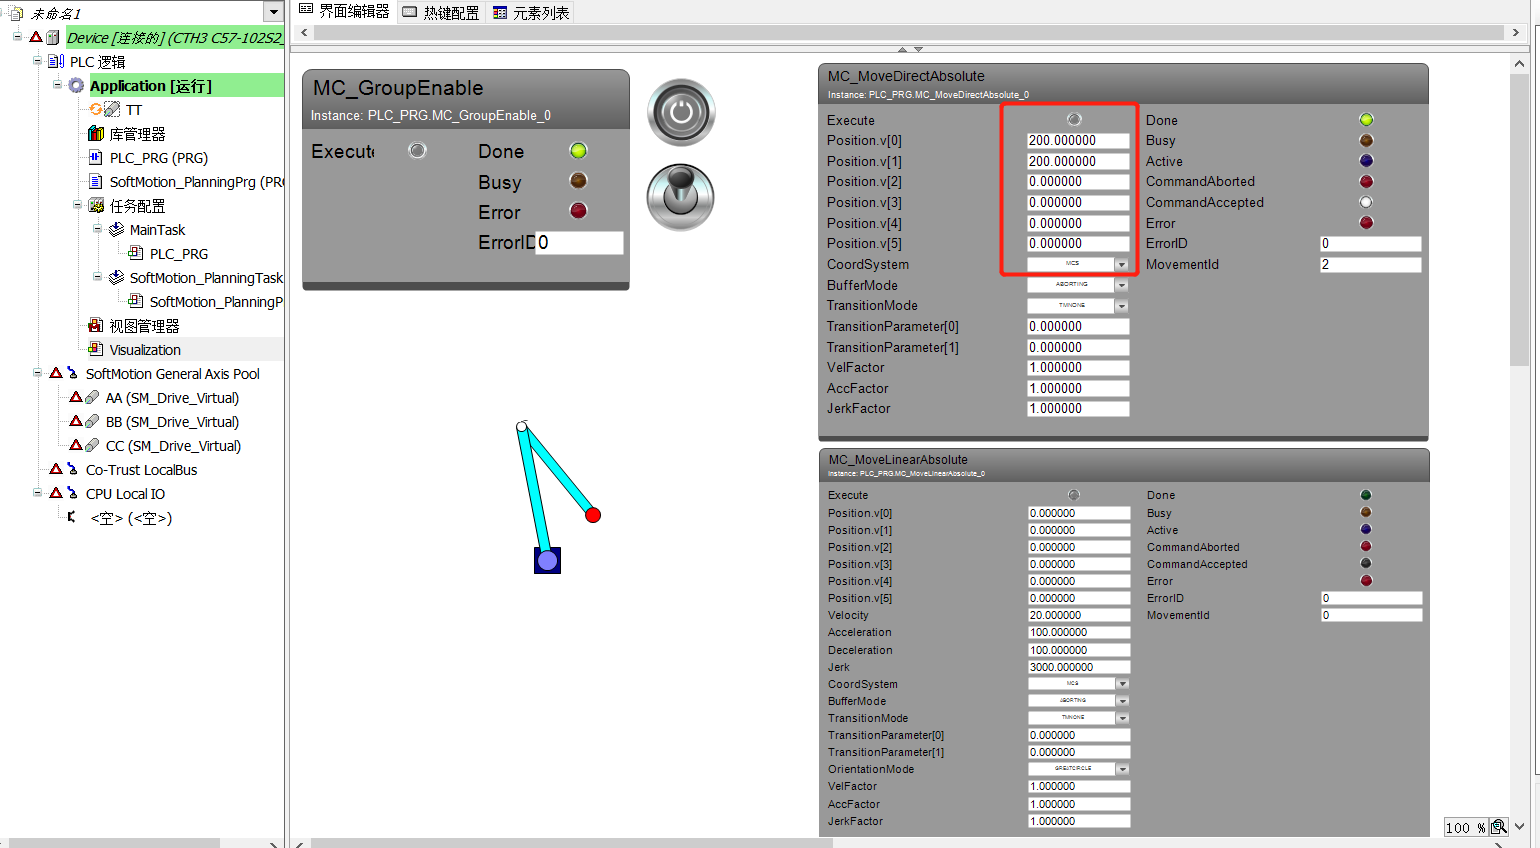Switch to the 界面编辑器 tab
The image size is (1540, 848).
344,12
